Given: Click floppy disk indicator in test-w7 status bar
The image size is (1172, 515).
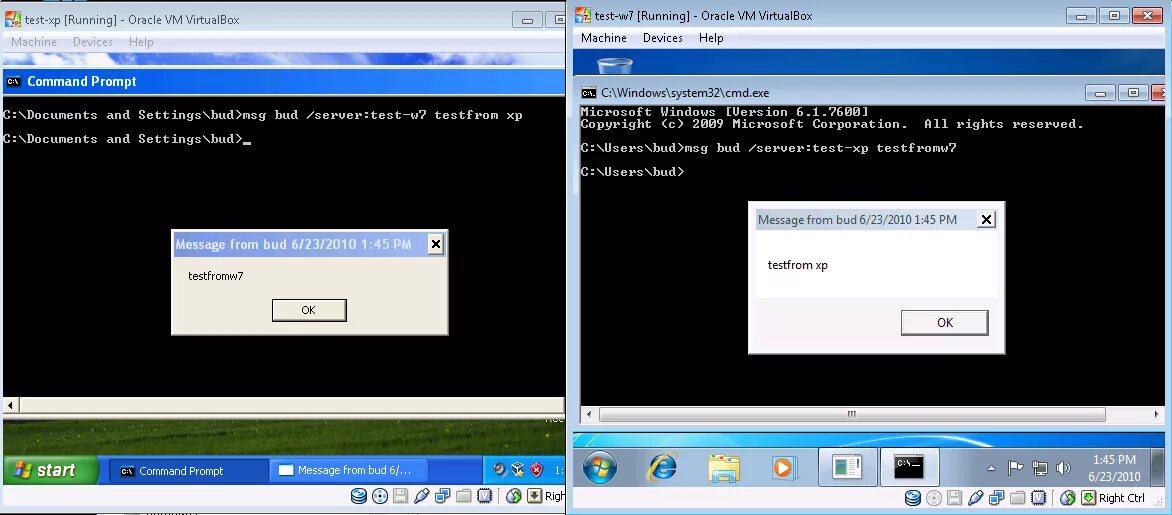Looking at the screenshot, I should pos(954,498).
